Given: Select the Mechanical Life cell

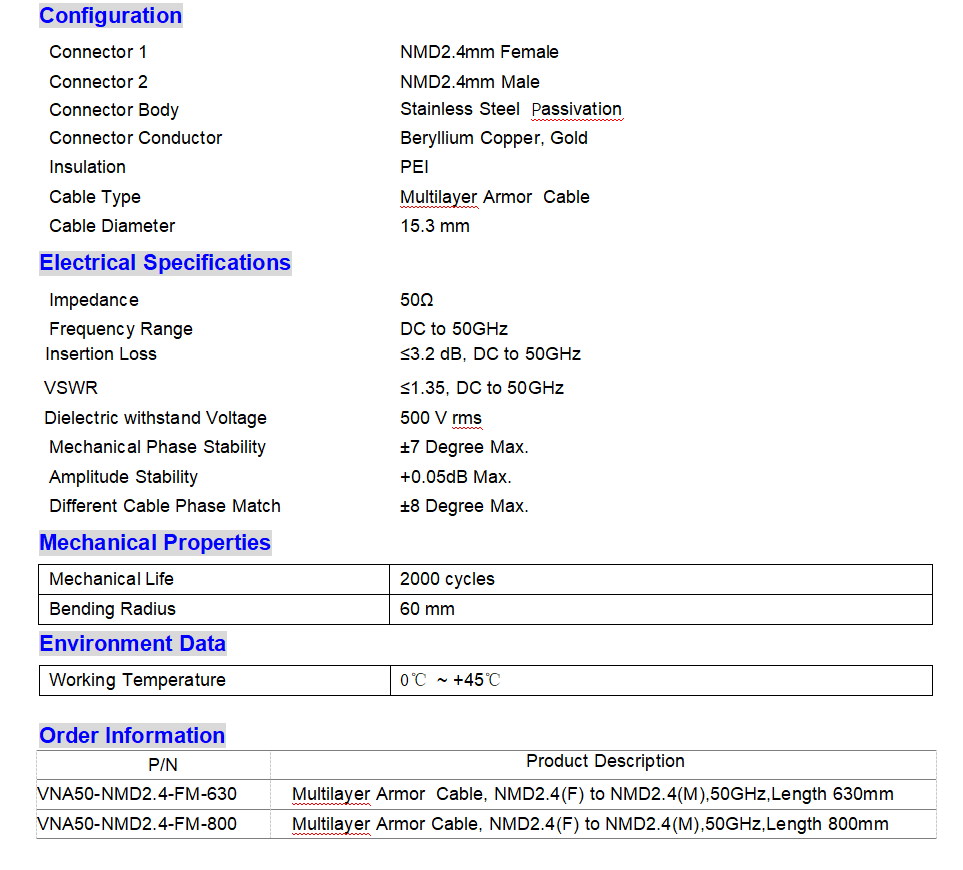Looking at the screenshot, I should pyautogui.click(x=214, y=580).
